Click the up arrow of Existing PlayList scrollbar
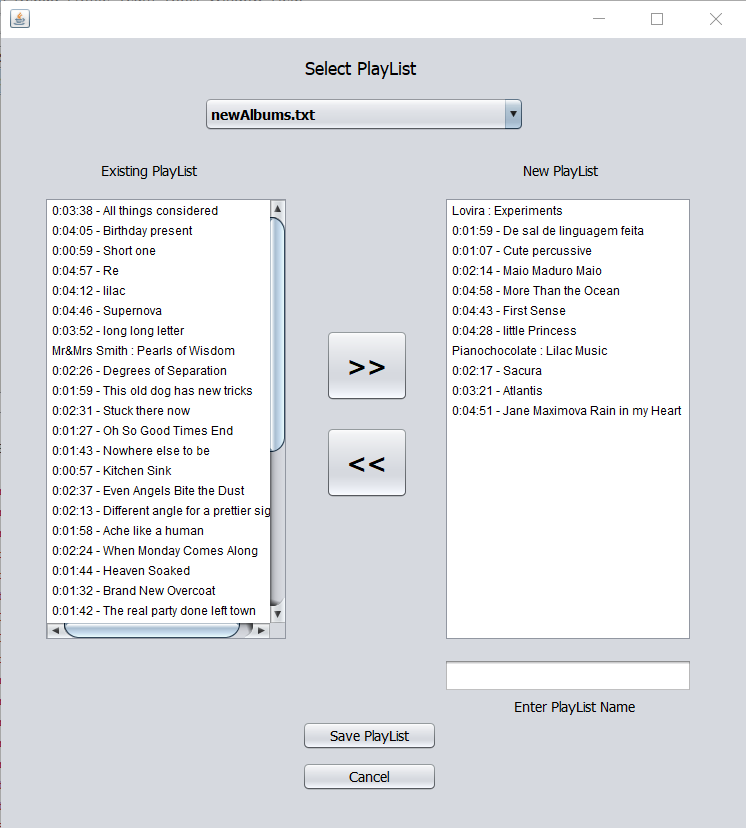 click(x=278, y=209)
